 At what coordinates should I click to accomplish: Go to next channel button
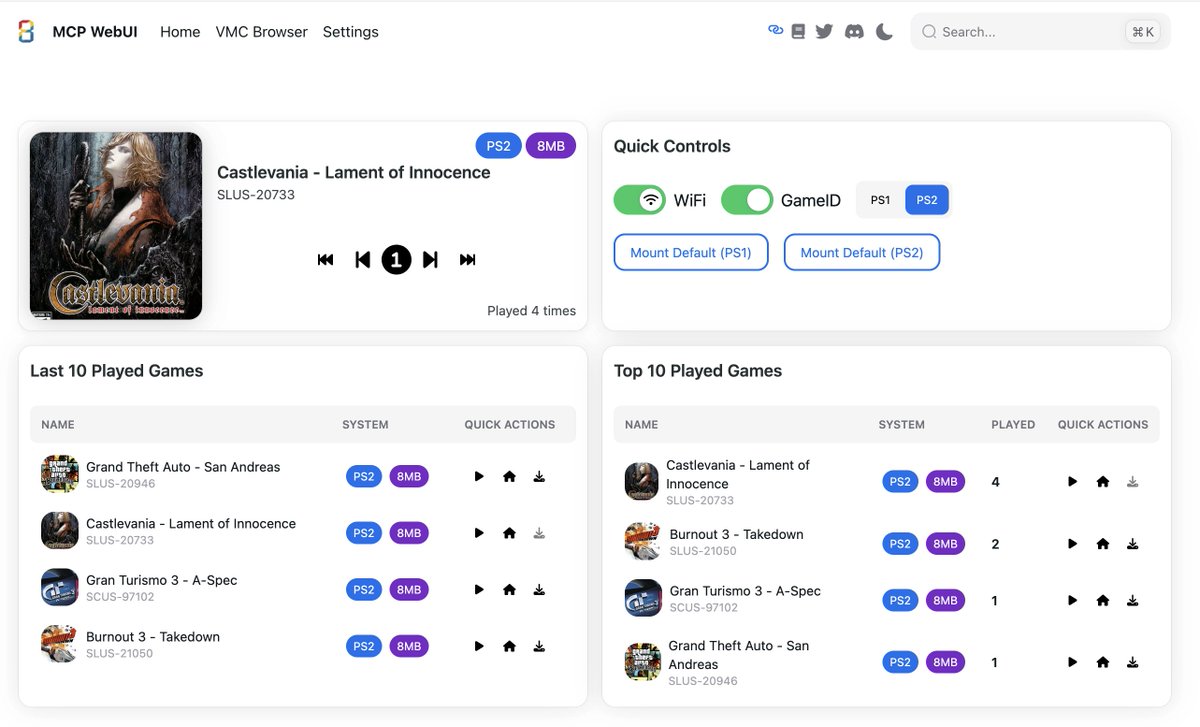[430, 260]
